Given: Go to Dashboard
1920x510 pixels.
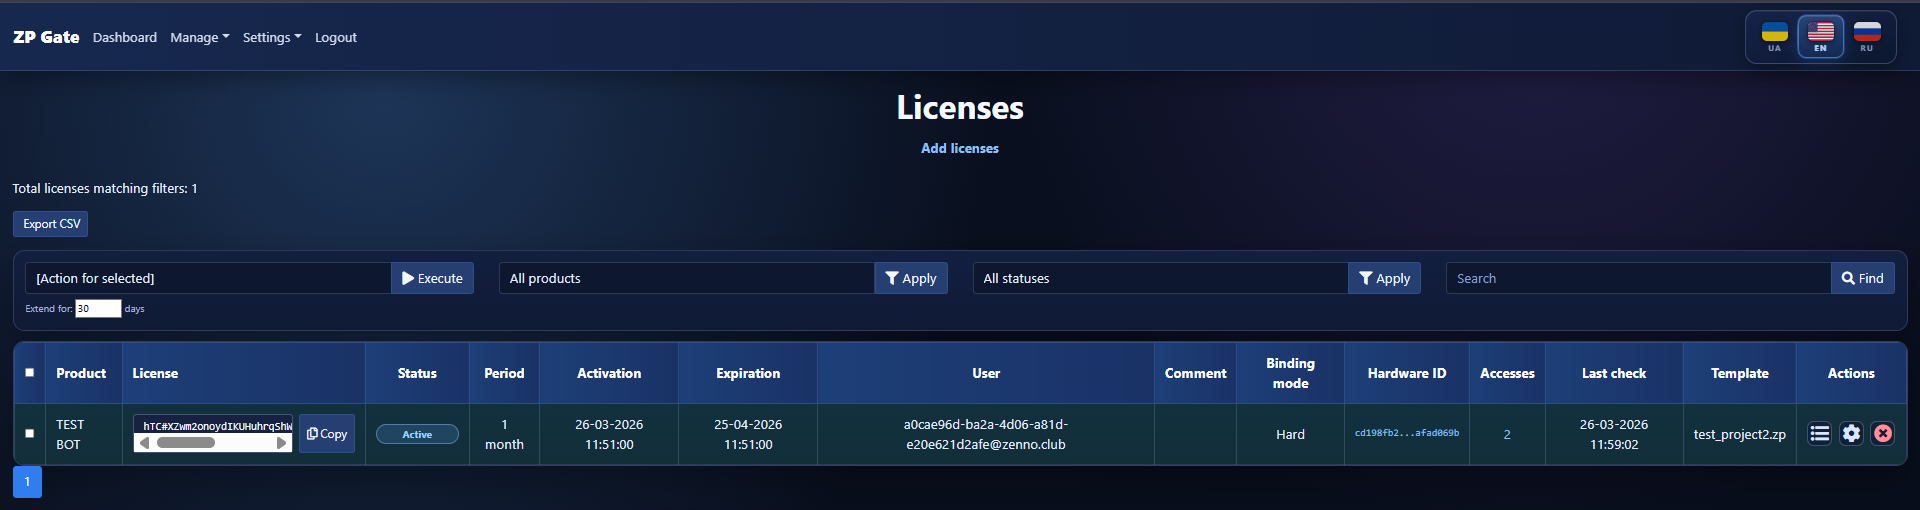Looking at the screenshot, I should point(125,37).
